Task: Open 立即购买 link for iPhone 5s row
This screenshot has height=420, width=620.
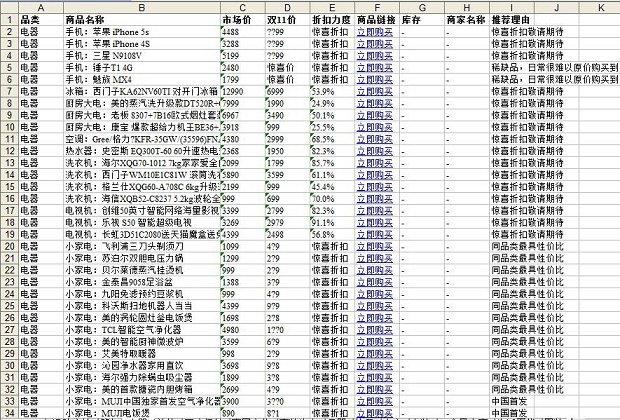Action: pyautogui.click(x=374, y=32)
